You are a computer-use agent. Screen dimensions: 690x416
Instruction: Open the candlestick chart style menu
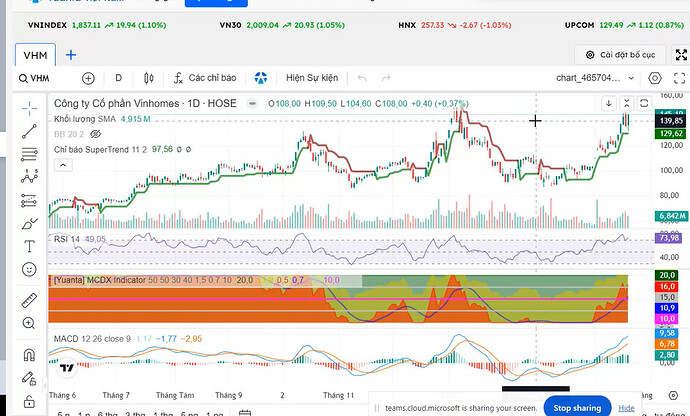(x=149, y=78)
